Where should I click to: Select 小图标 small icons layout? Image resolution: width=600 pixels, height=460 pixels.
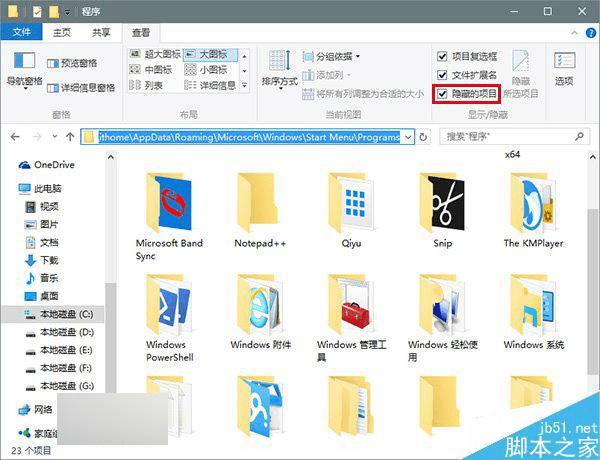point(206,70)
